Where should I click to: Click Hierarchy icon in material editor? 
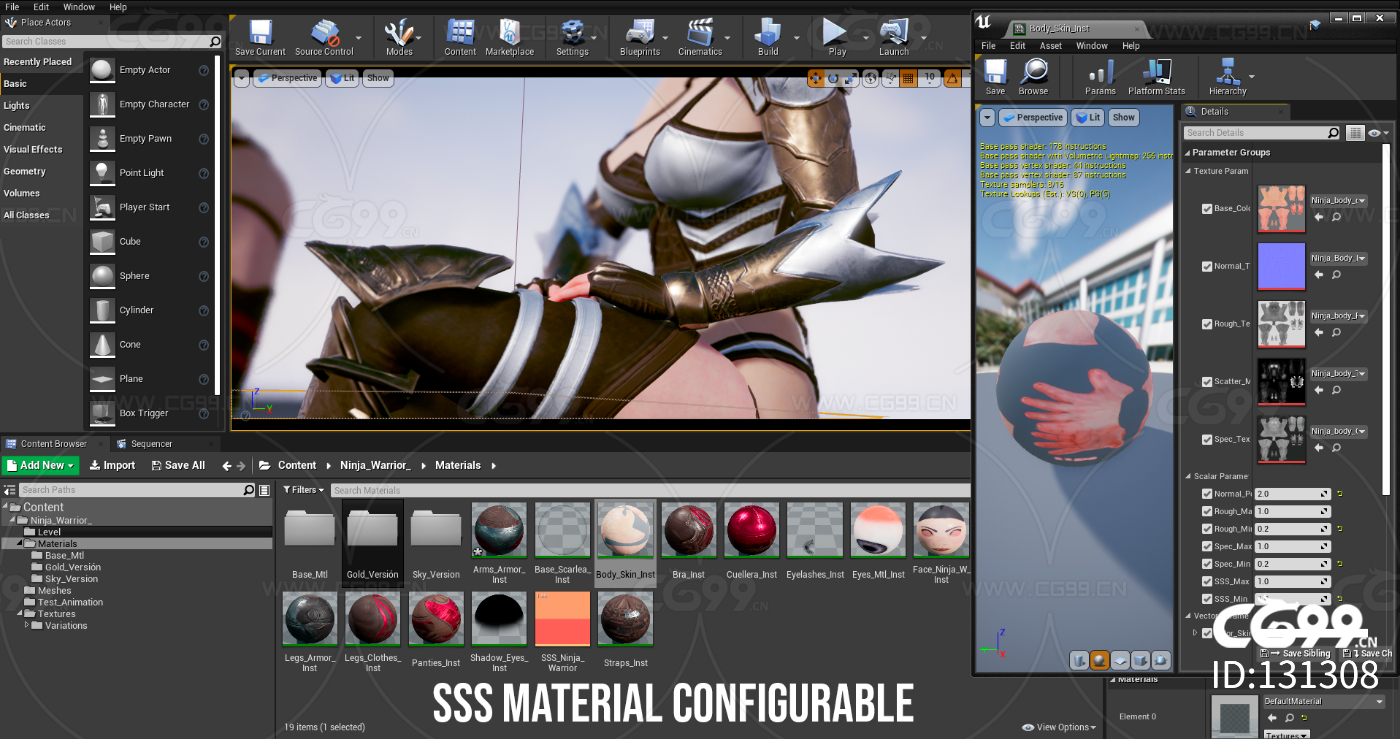[x=1227, y=76]
